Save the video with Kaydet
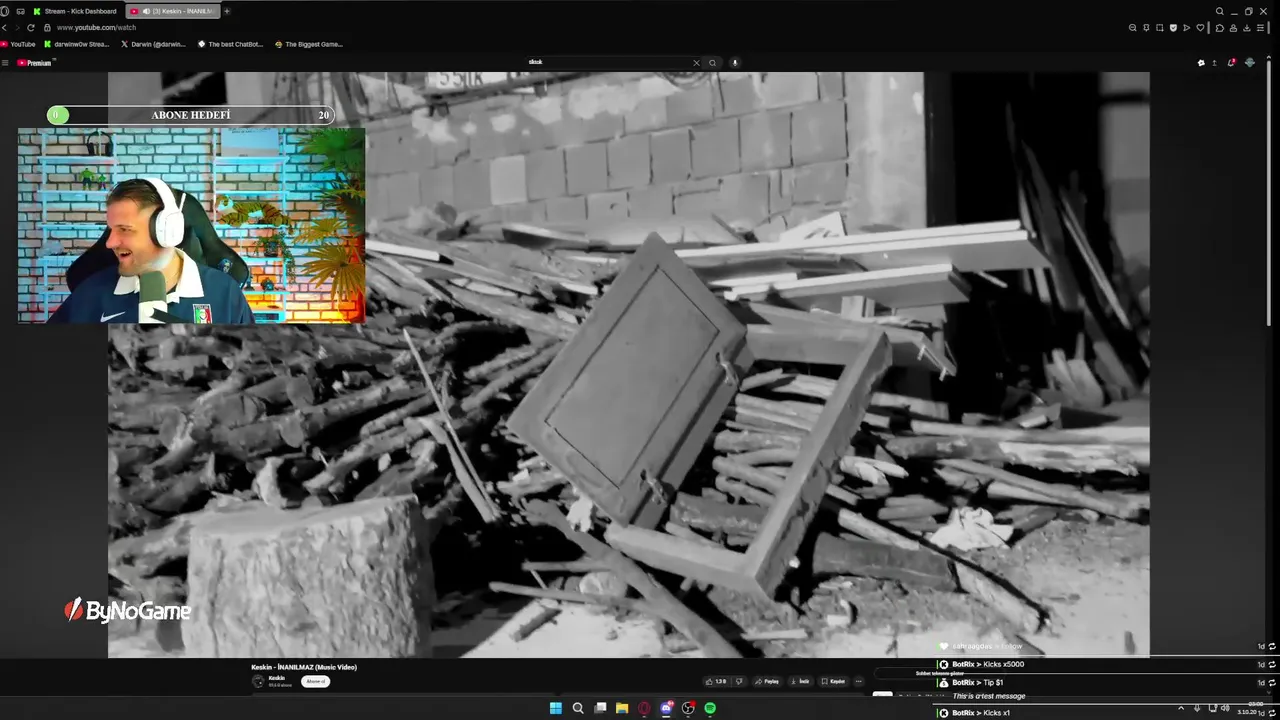1280x720 pixels. pyautogui.click(x=833, y=681)
